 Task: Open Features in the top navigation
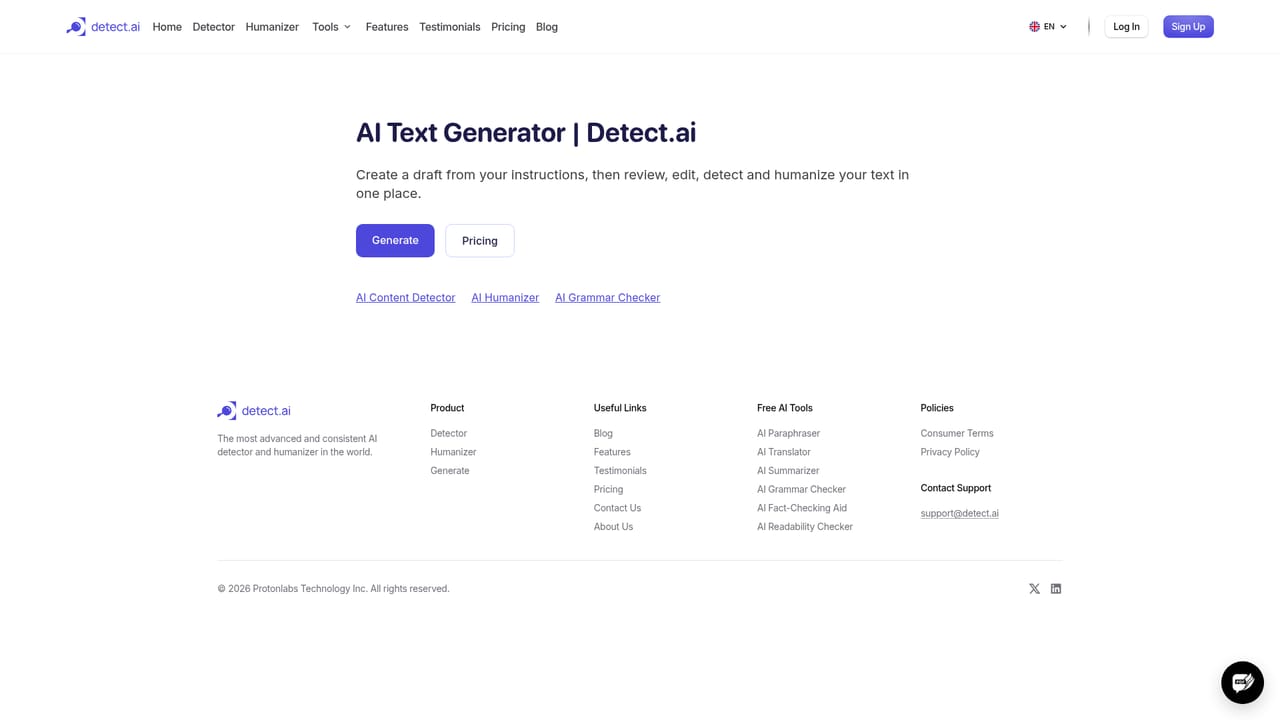(387, 27)
